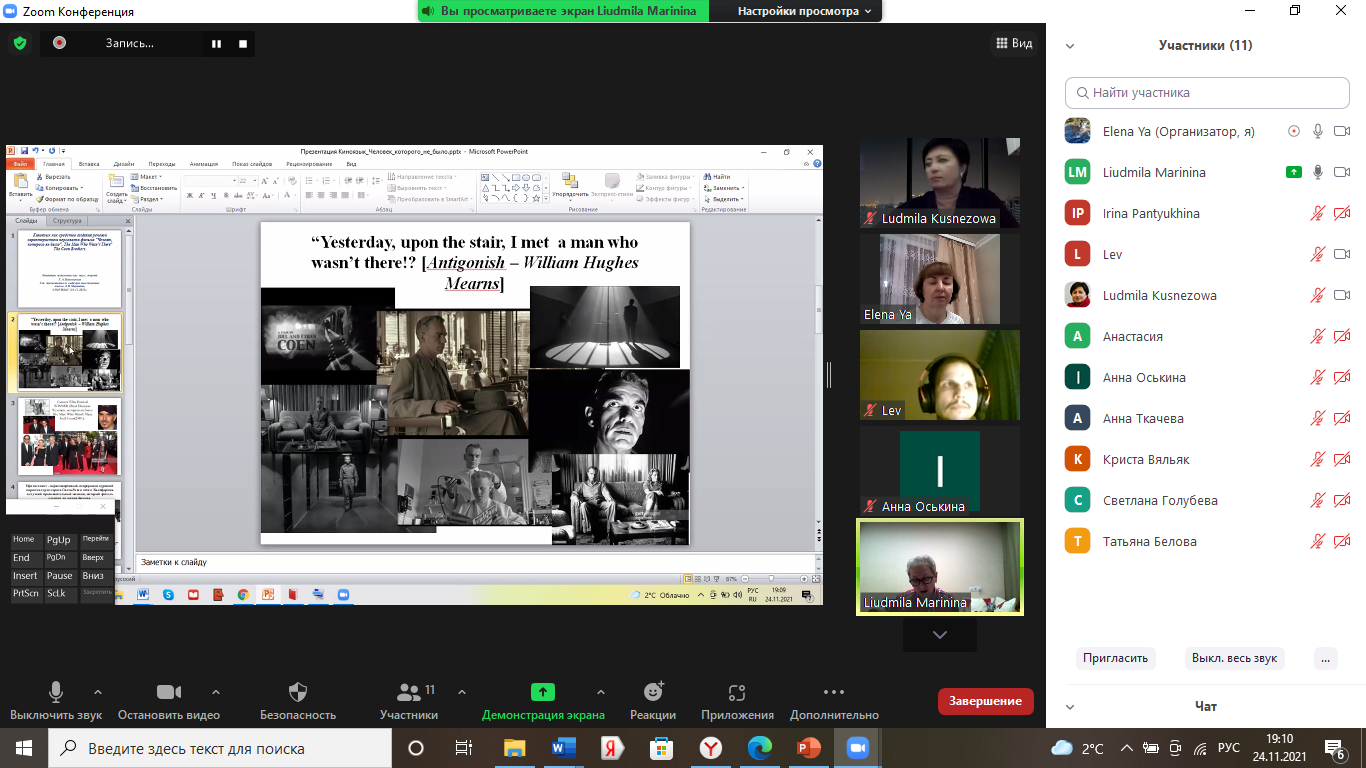Click Вставка tab in shared PowerPoint
The width and height of the screenshot is (1366, 768).
coord(89,163)
